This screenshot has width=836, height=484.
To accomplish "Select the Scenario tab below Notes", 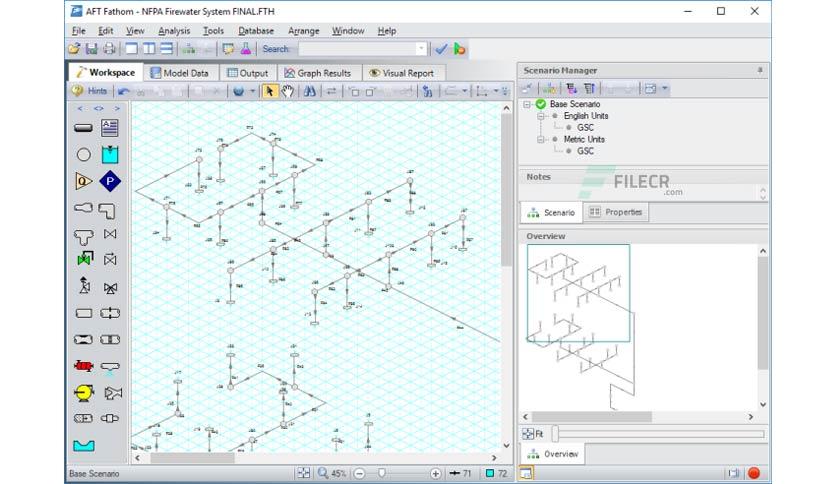I will (551, 213).
